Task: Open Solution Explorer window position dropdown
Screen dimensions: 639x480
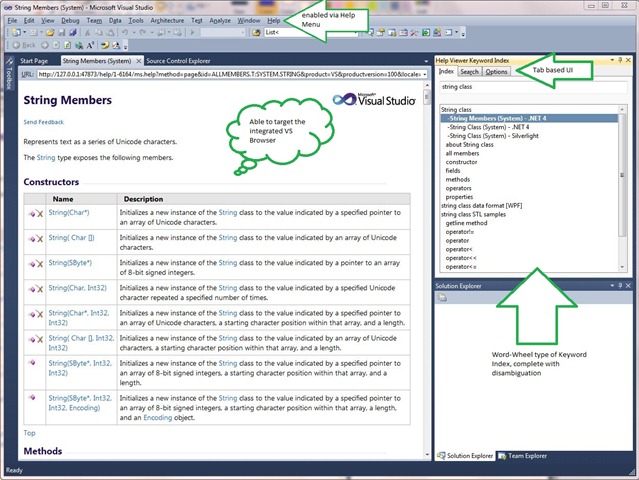Action: click(613, 286)
